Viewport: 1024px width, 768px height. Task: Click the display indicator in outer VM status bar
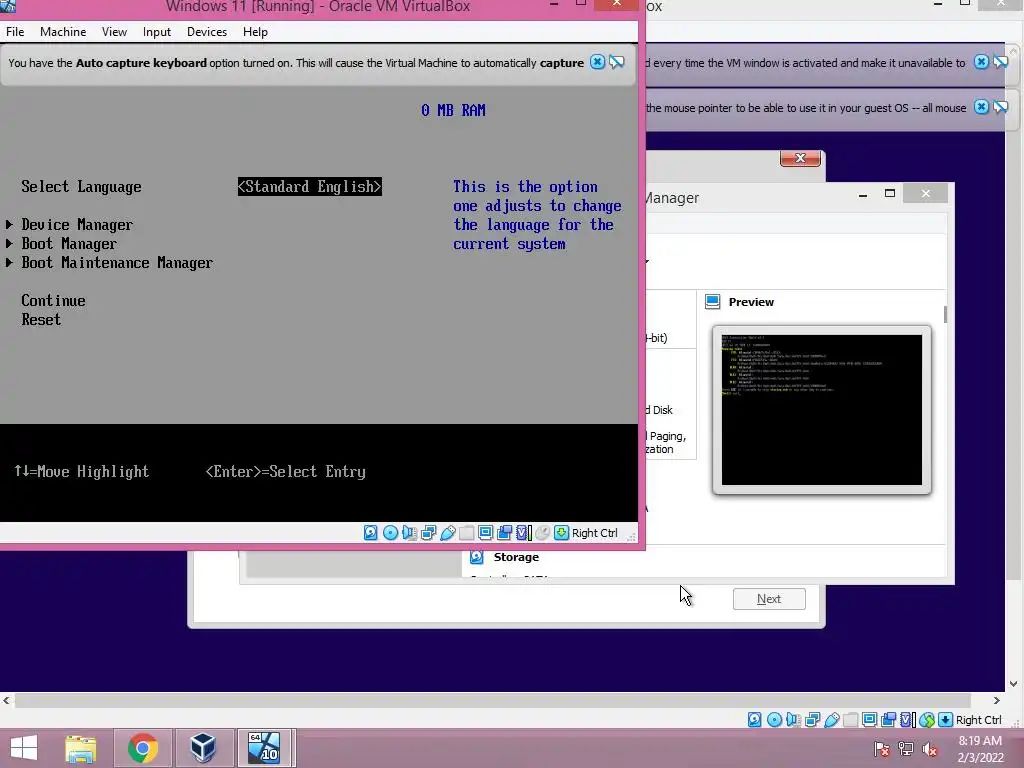click(x=869, y=720)
